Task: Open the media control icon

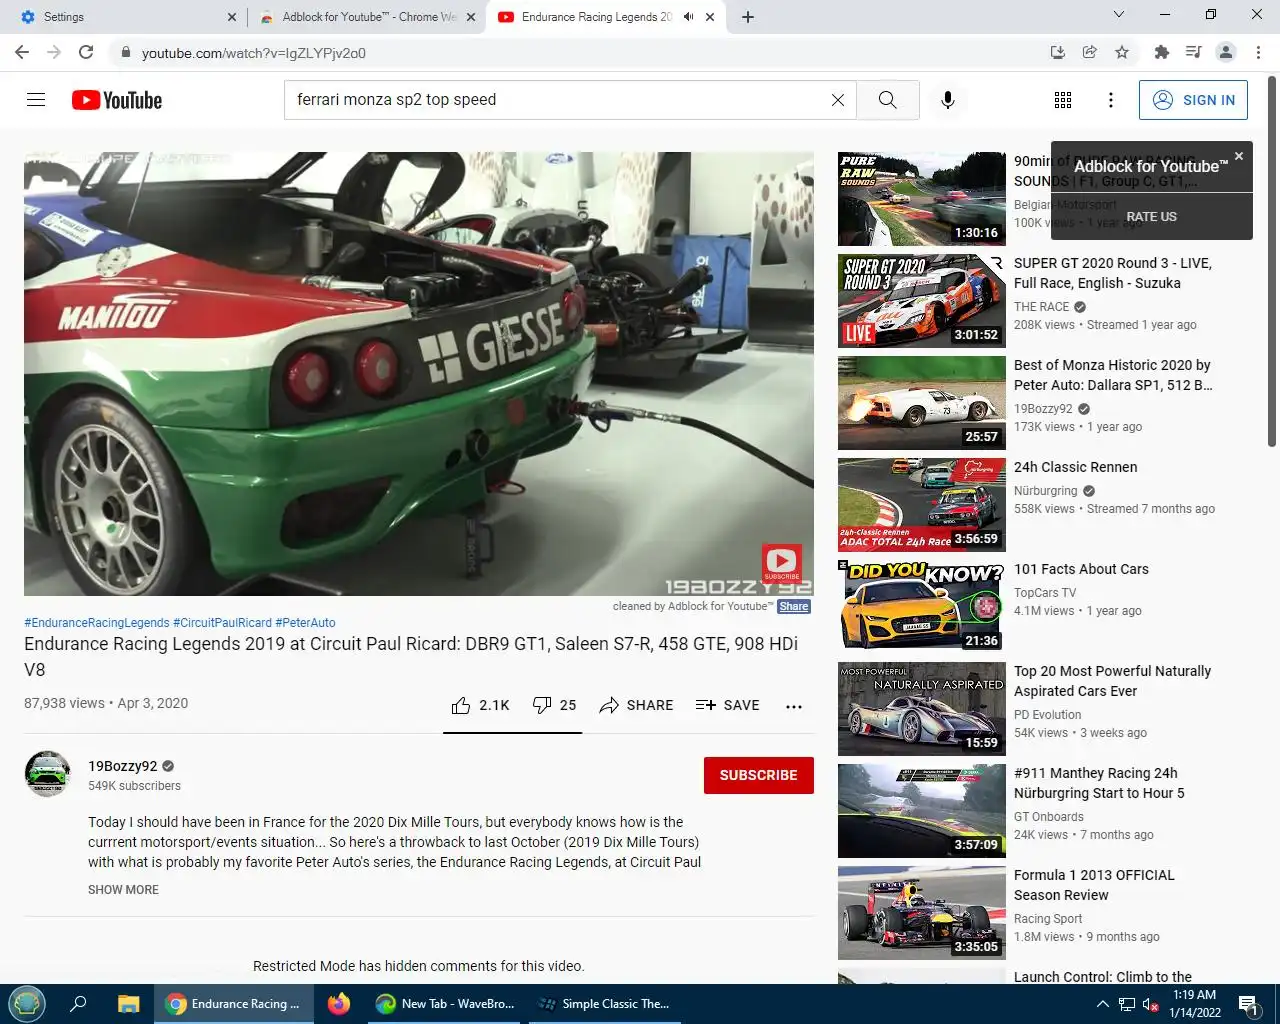Action: coord(1193,52)
